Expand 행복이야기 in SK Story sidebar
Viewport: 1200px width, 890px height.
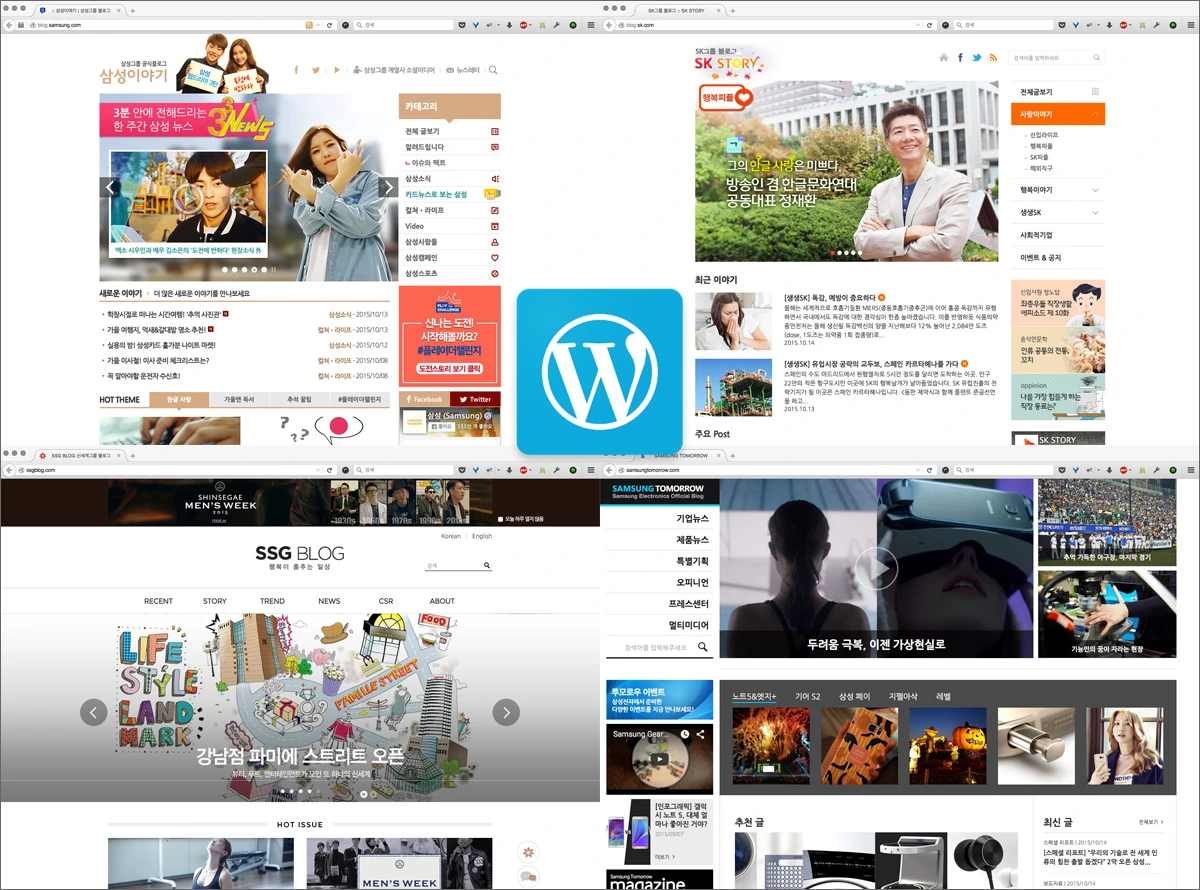coord(1095,189)
